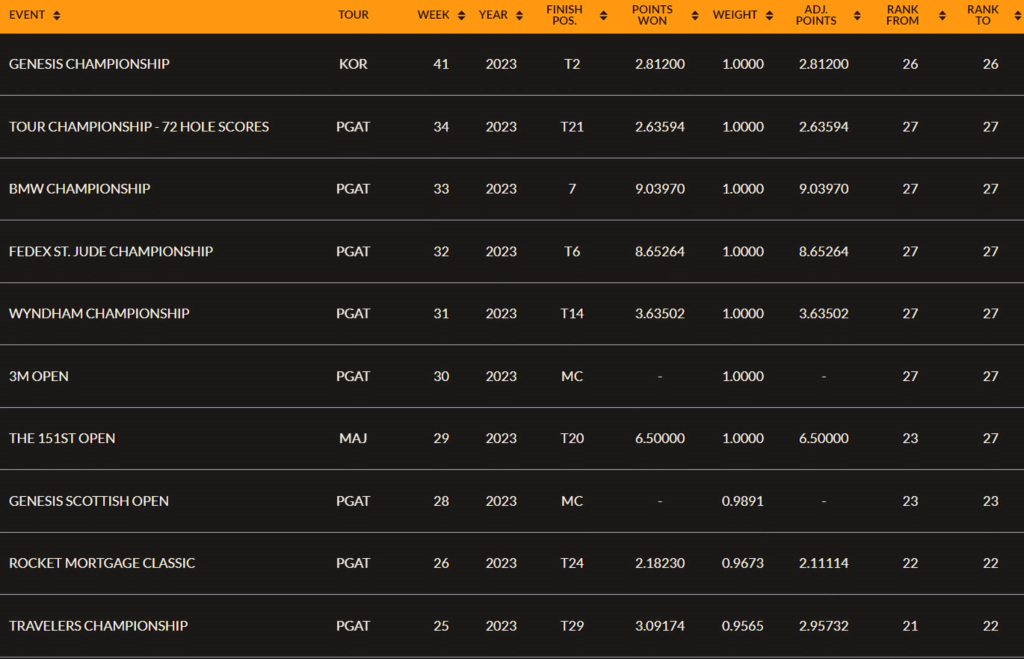Click MAJ tour cell for 151st Open
Image resolution: width=1024 pixels, height=659 pixels.
[353, 438]
